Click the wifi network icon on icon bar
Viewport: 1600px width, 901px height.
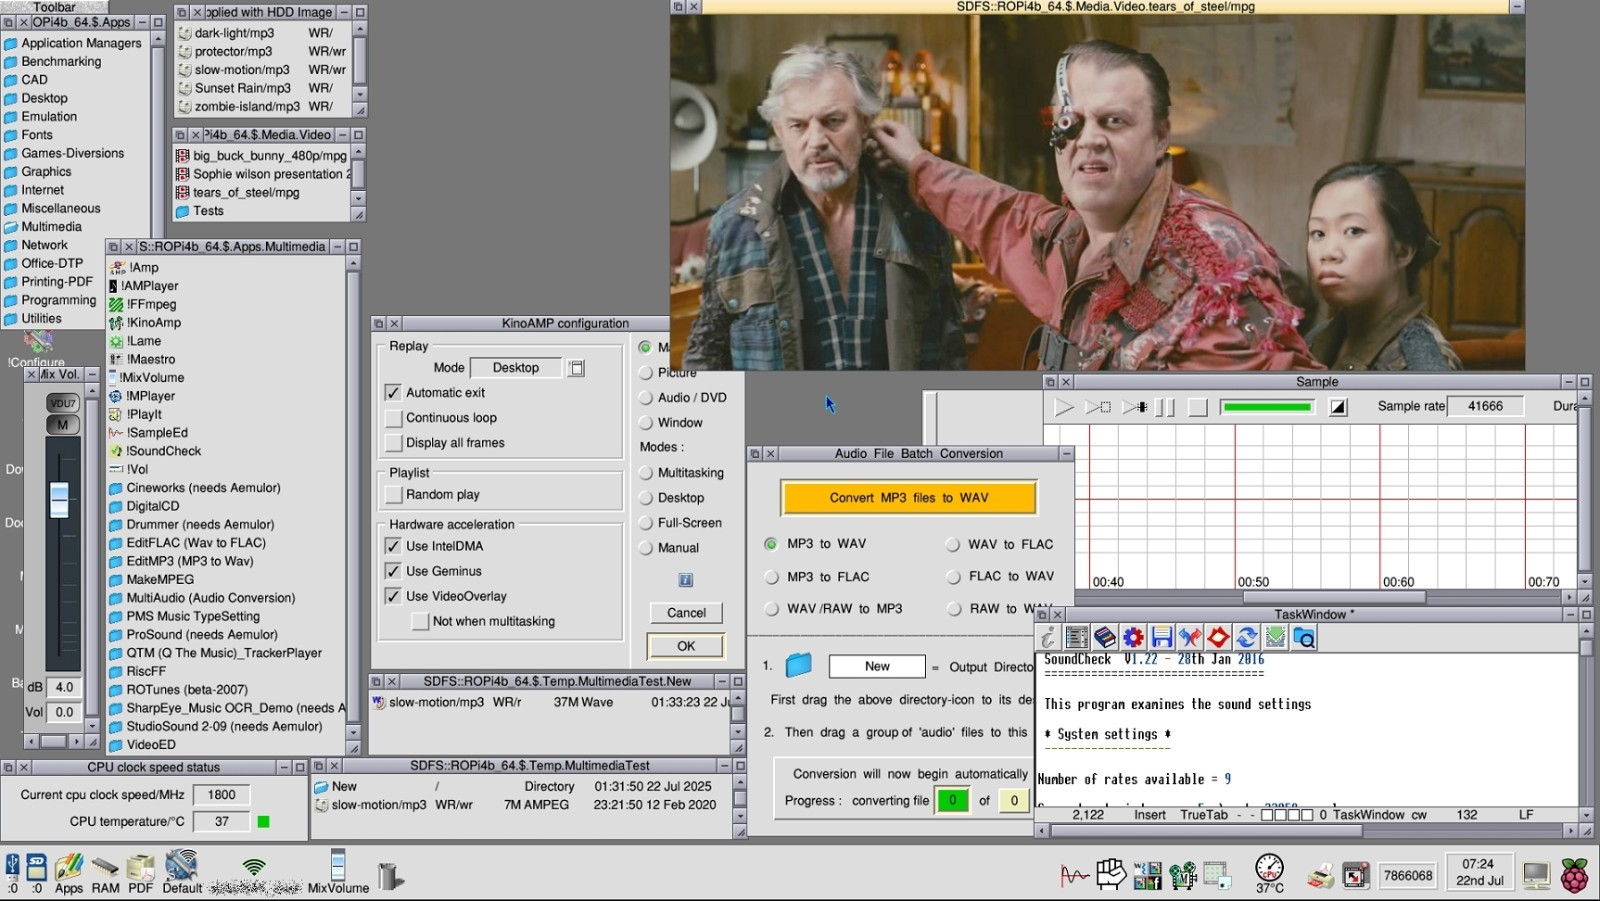point(254,866)
